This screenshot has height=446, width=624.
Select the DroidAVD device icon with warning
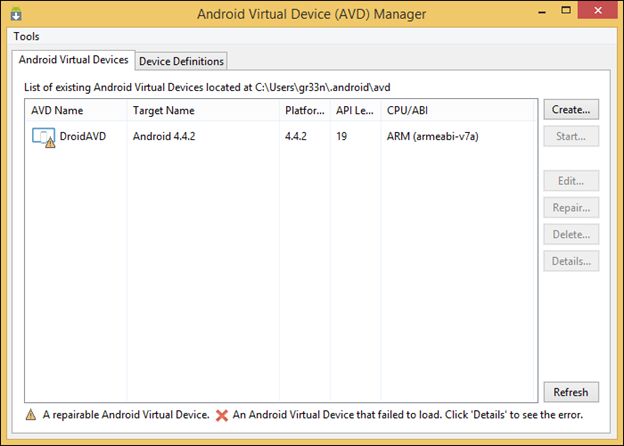(44, 138)
